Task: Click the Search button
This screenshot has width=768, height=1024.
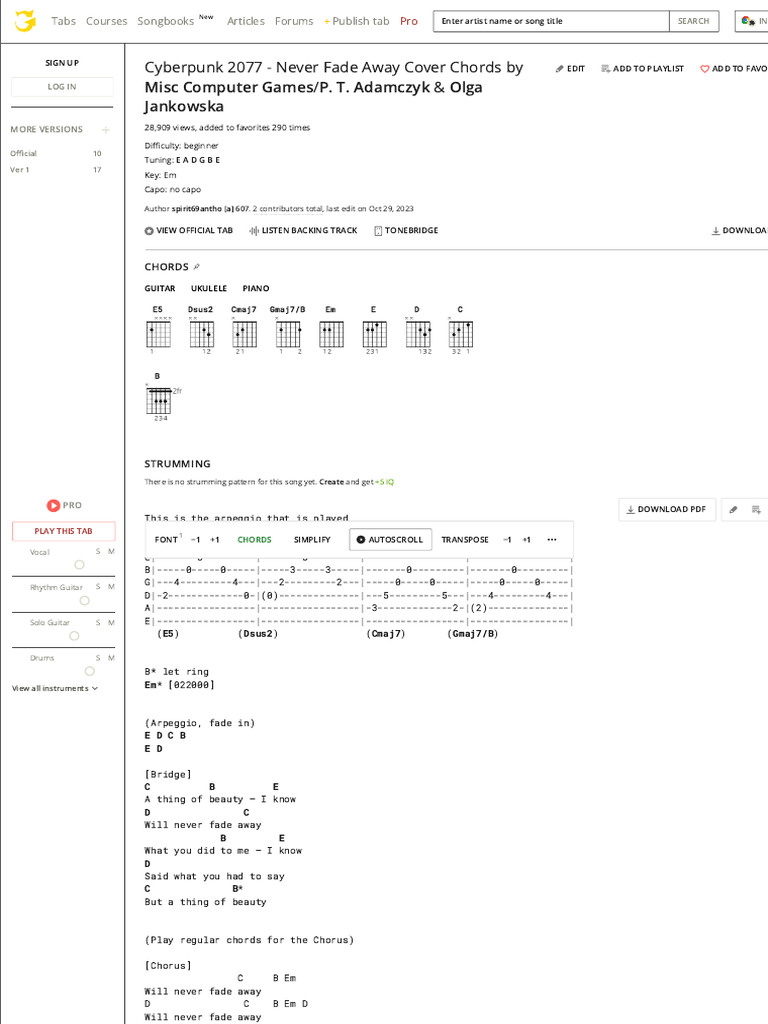Action: pyautogui.click(x=694, y=21)
